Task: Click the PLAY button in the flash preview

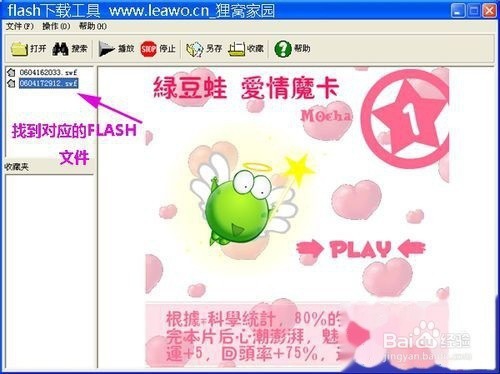Action: click(x=361, y=249)
